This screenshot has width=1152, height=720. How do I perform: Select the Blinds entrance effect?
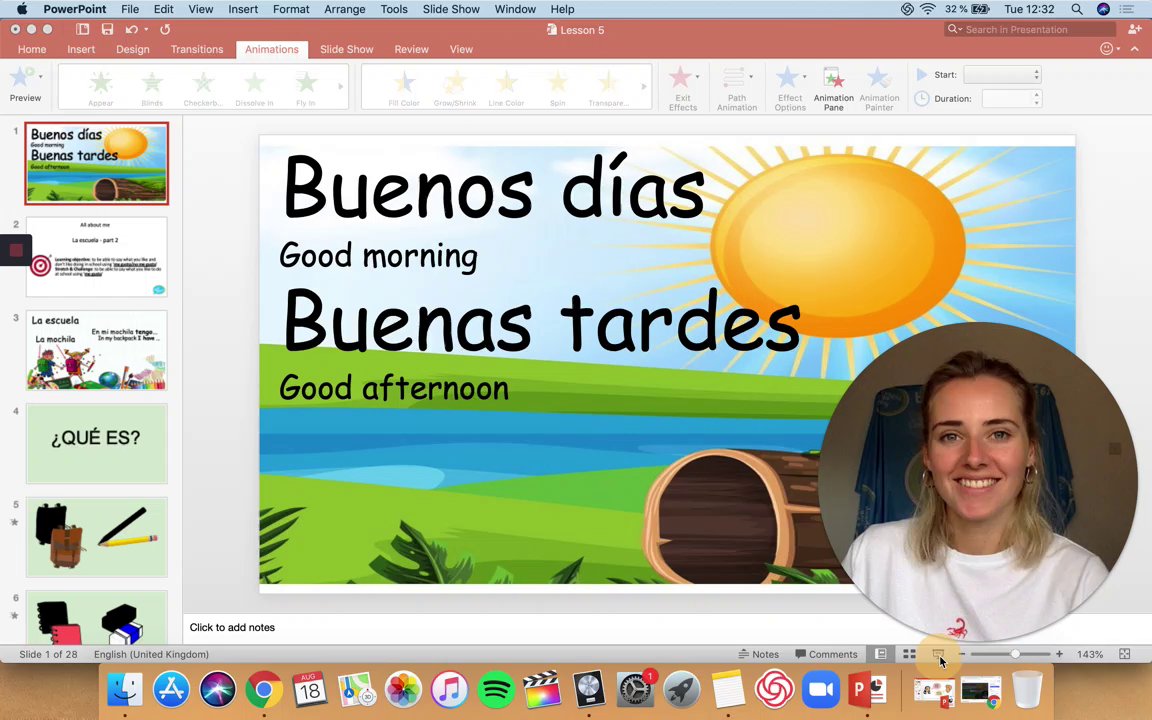pyautogui.click(x=152, y=87)
